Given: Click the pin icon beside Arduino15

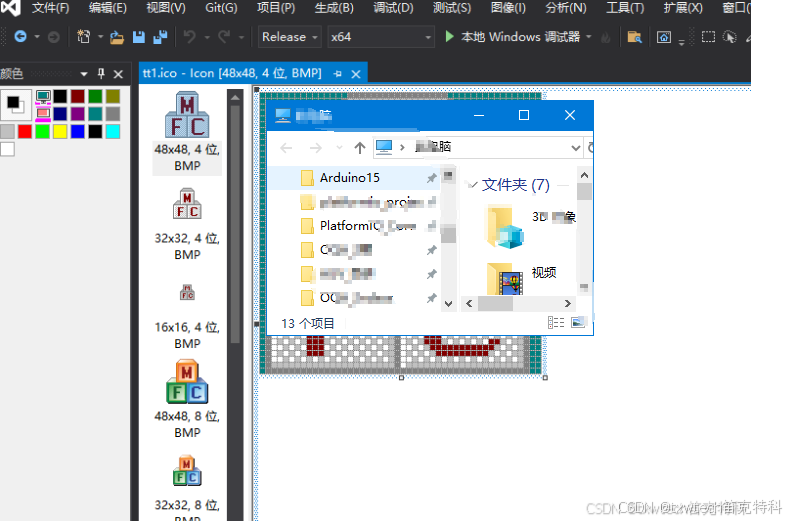Looking at the screenshot, I should tap(432, 178).
